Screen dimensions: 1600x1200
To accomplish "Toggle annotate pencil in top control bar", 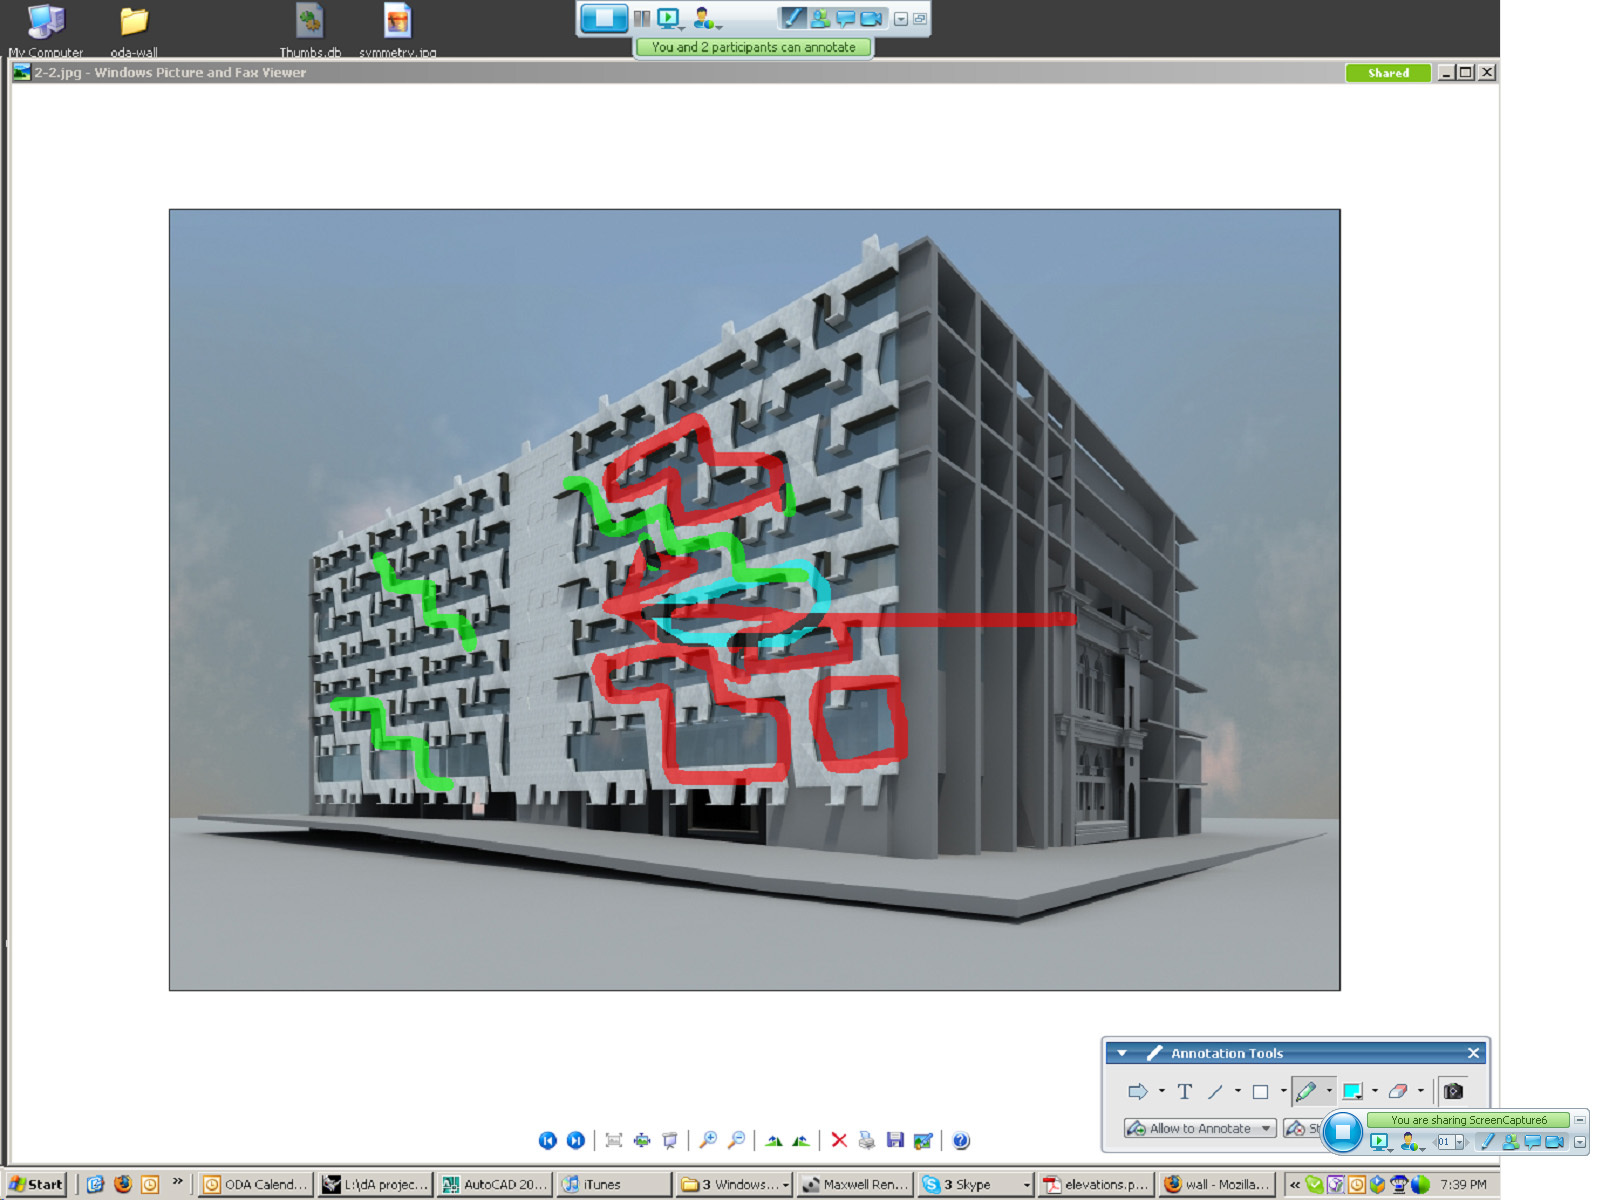I will tap(793, 18).
